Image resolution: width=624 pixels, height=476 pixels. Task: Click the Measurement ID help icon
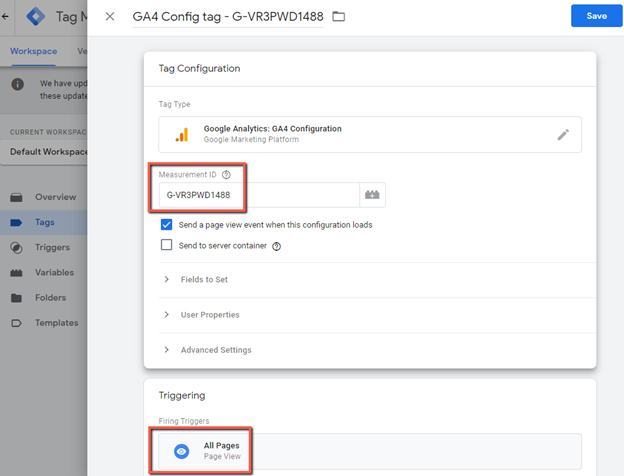click(x=226, y=175)
